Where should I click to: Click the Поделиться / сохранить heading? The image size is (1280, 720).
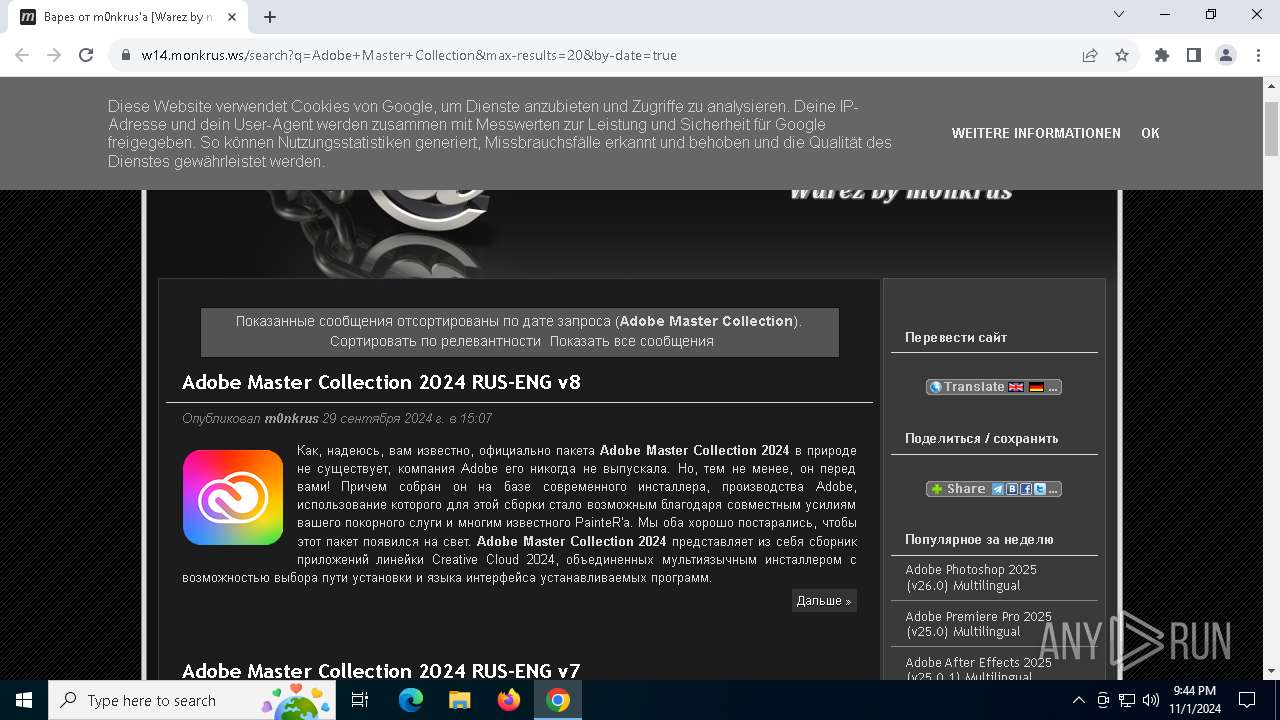[x=981, y=438]
